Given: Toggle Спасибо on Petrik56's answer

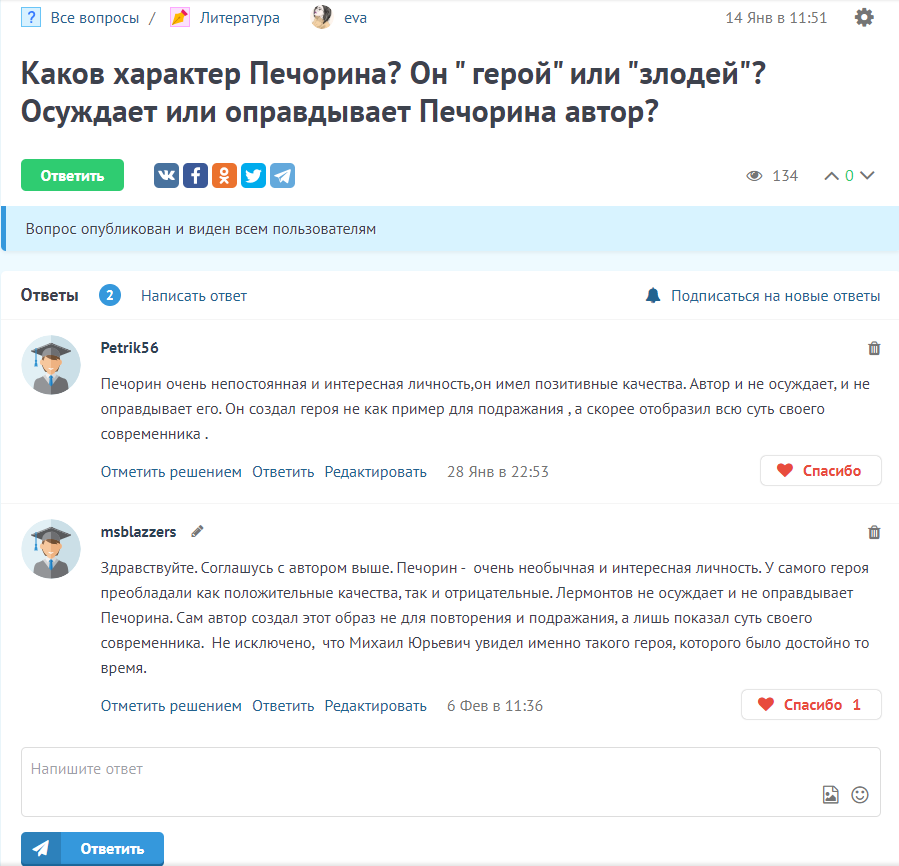Looking at the screenshot, I should click(x=820, y=471).
